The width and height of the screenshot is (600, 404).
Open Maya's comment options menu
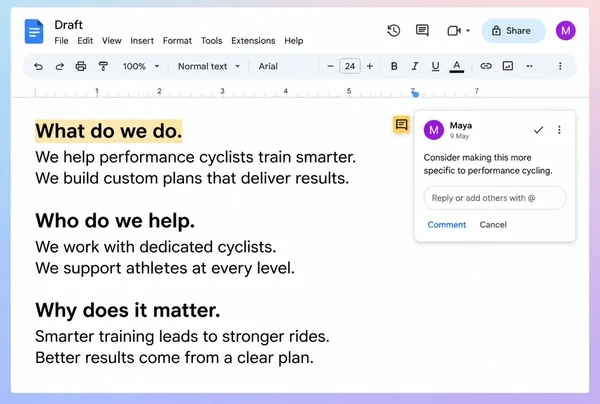(559, 130)
